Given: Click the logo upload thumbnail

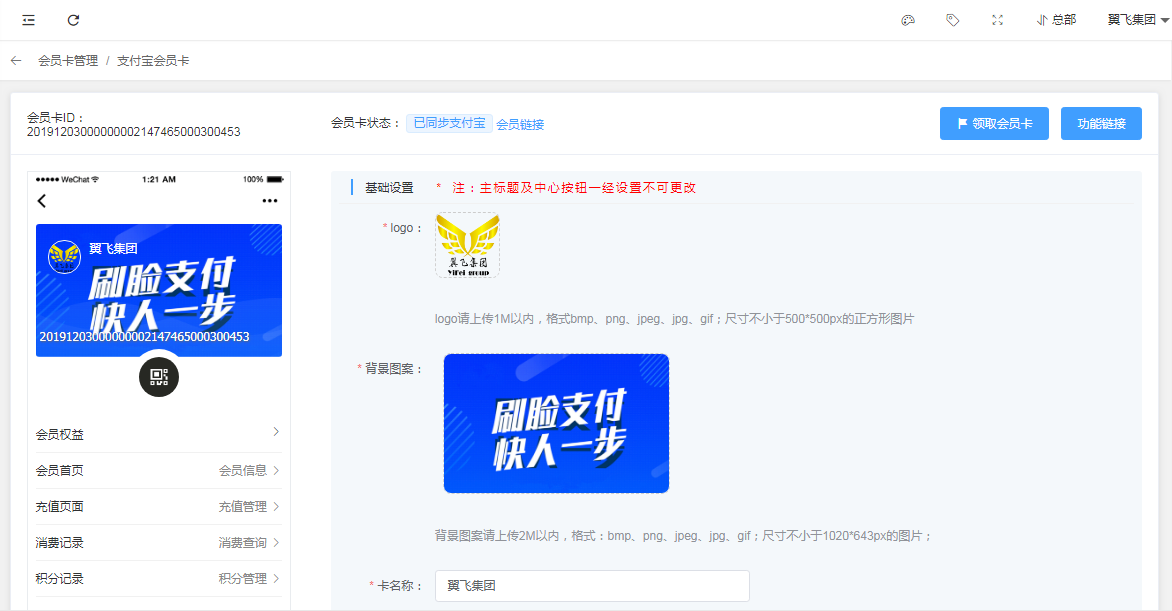Looking at the screenshot, I should click(467, 245).
